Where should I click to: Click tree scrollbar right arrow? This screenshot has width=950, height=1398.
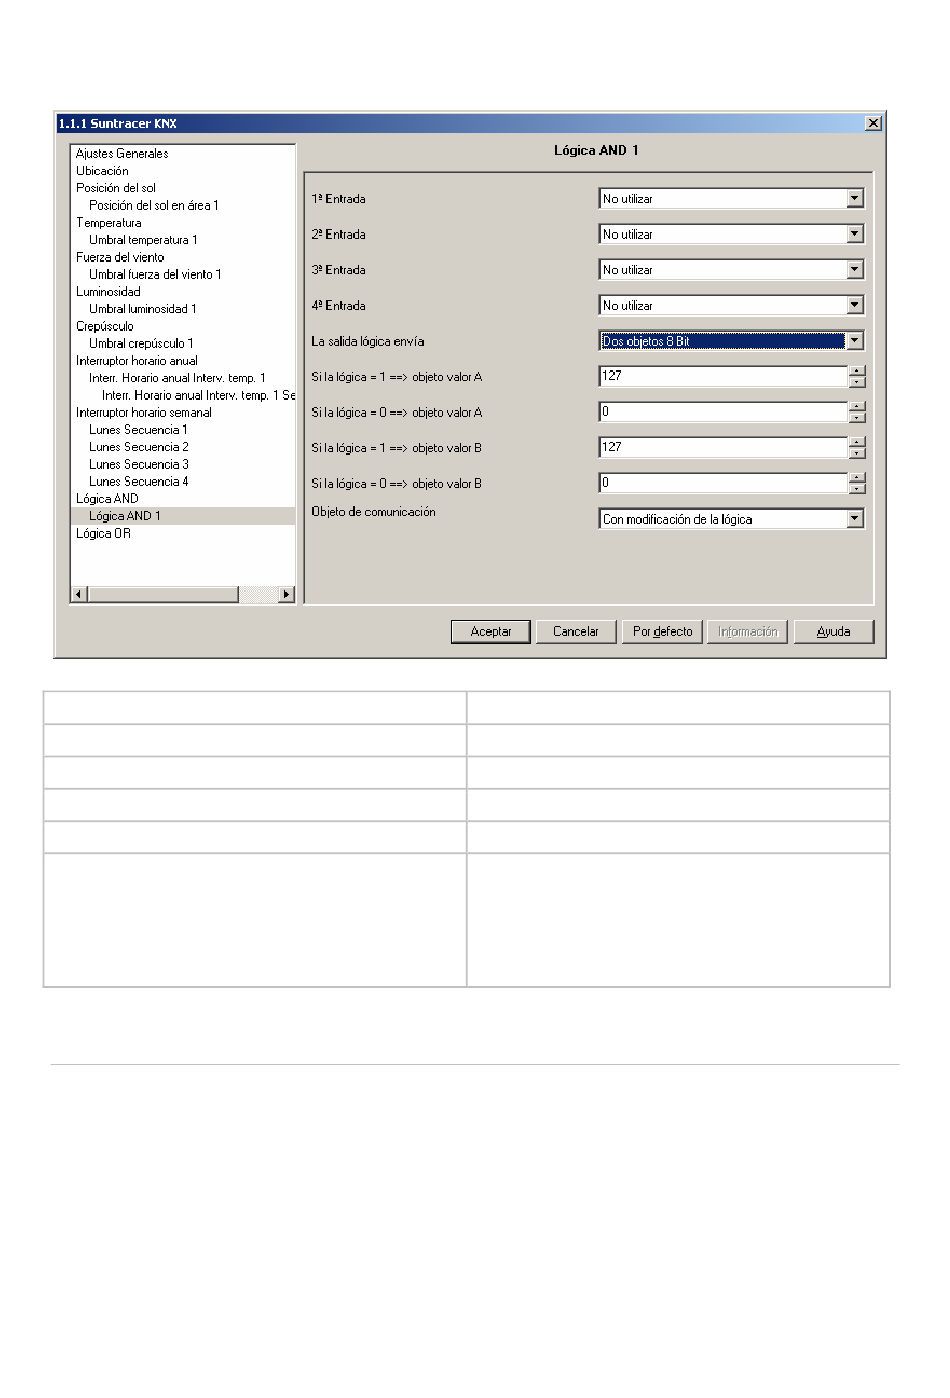[287, 594]
